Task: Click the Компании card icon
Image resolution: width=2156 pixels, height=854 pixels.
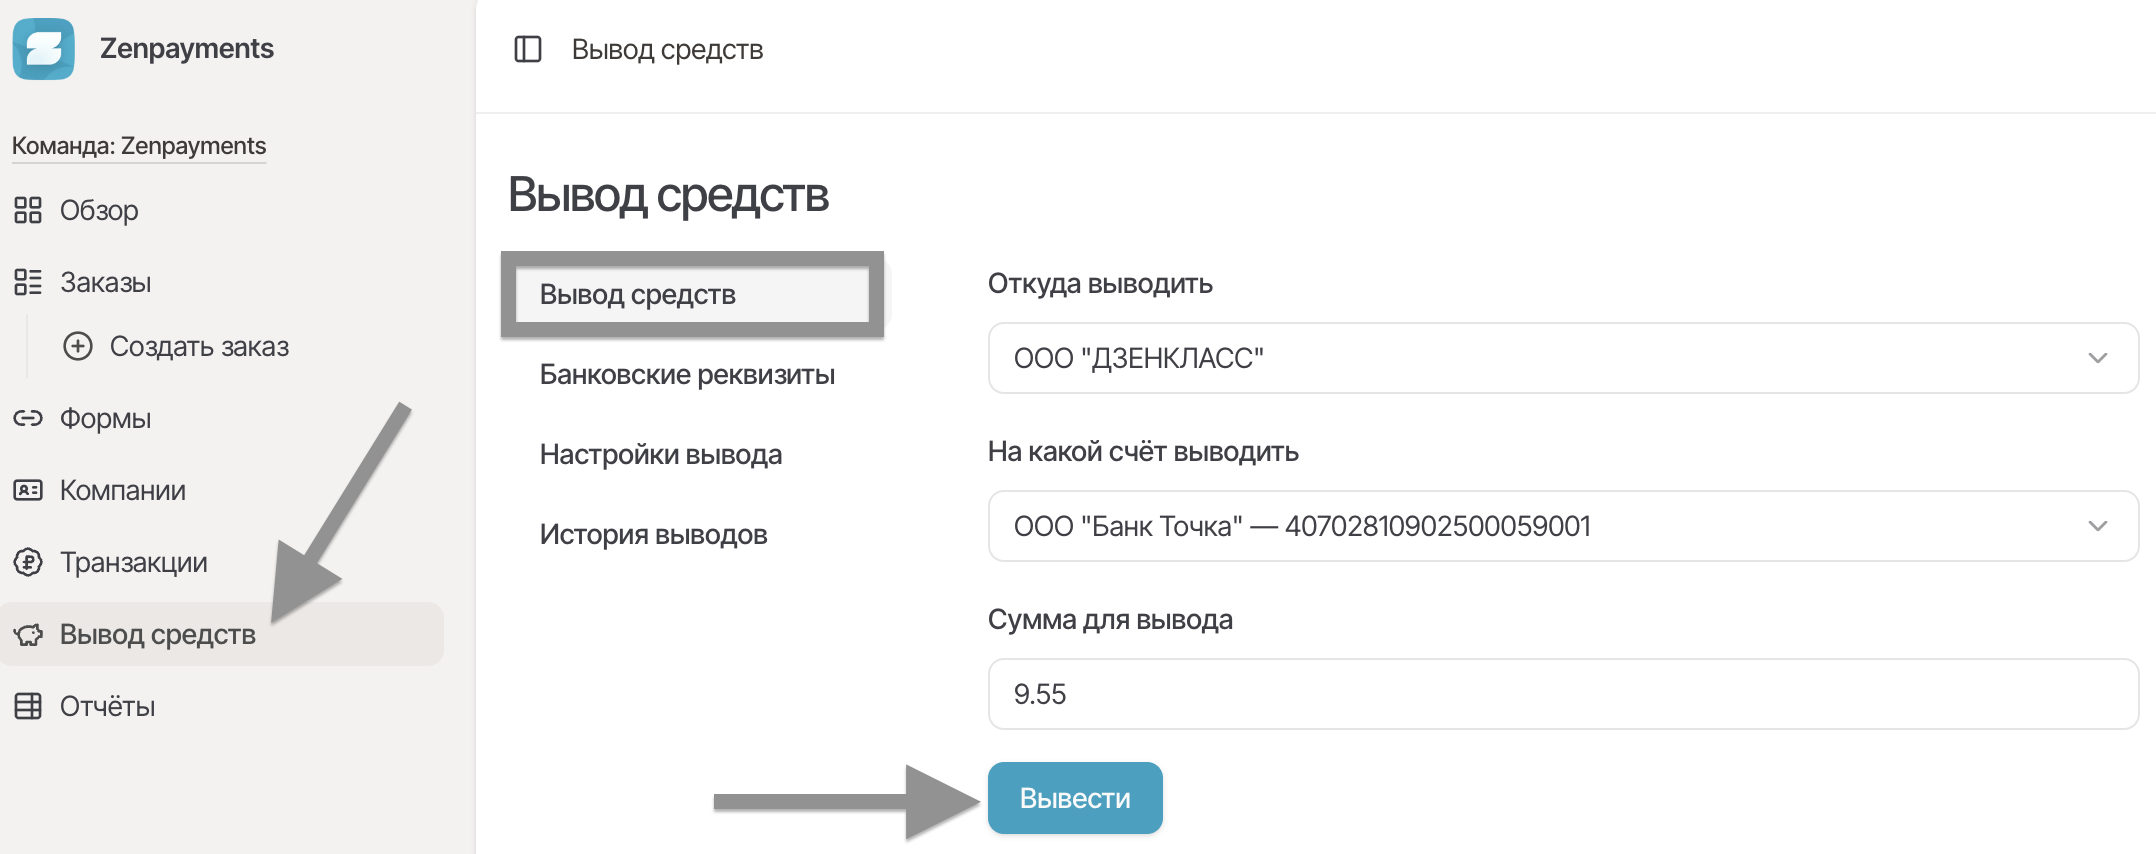Action: (x=28, y=490)
